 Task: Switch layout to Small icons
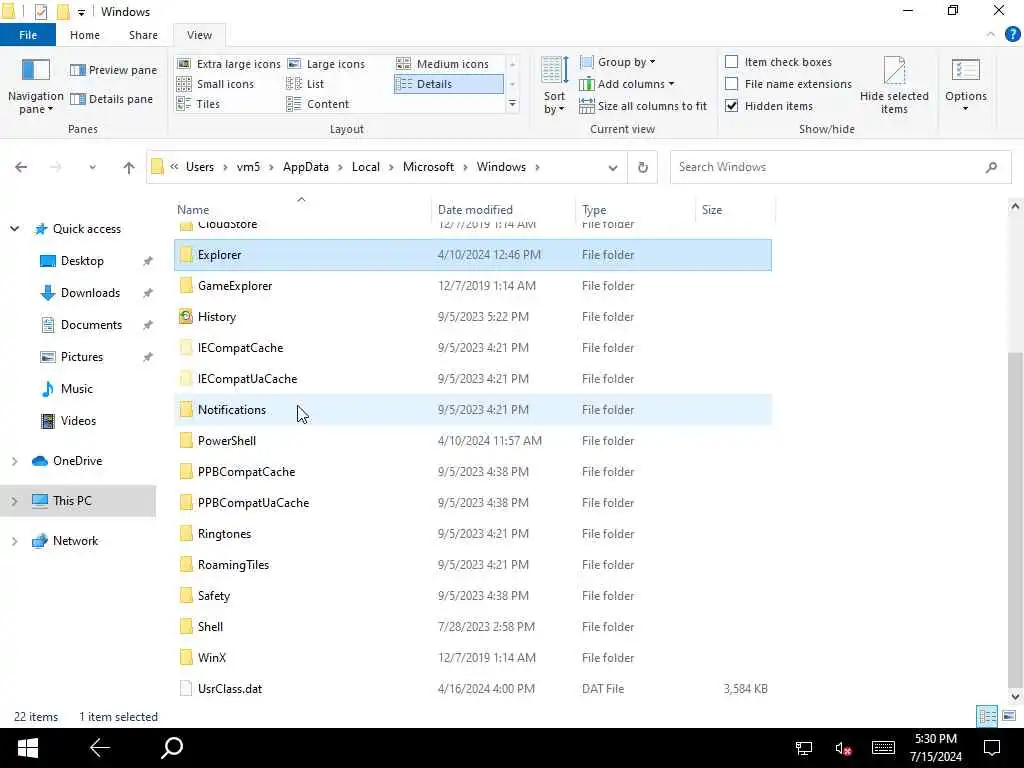[x=216, y=84]
